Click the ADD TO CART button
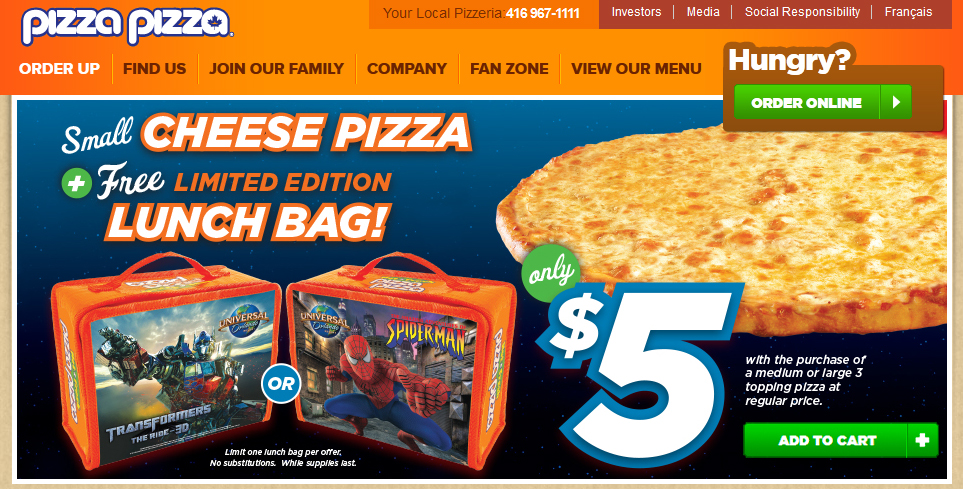Viewport: 963px width, 489px height. point(841,440)
